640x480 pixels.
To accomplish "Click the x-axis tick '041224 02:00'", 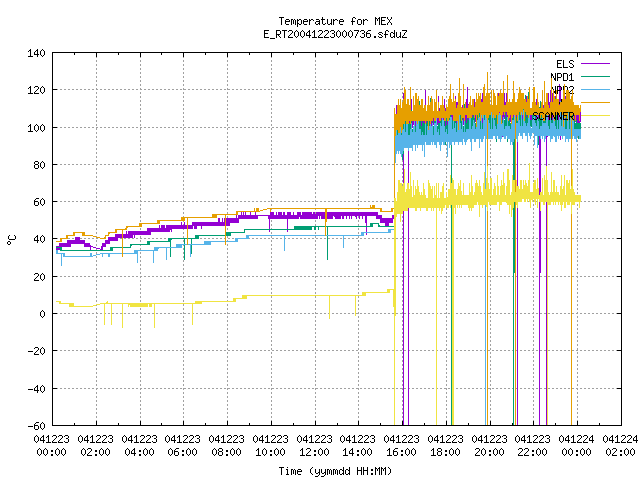I will coord(621,446).
